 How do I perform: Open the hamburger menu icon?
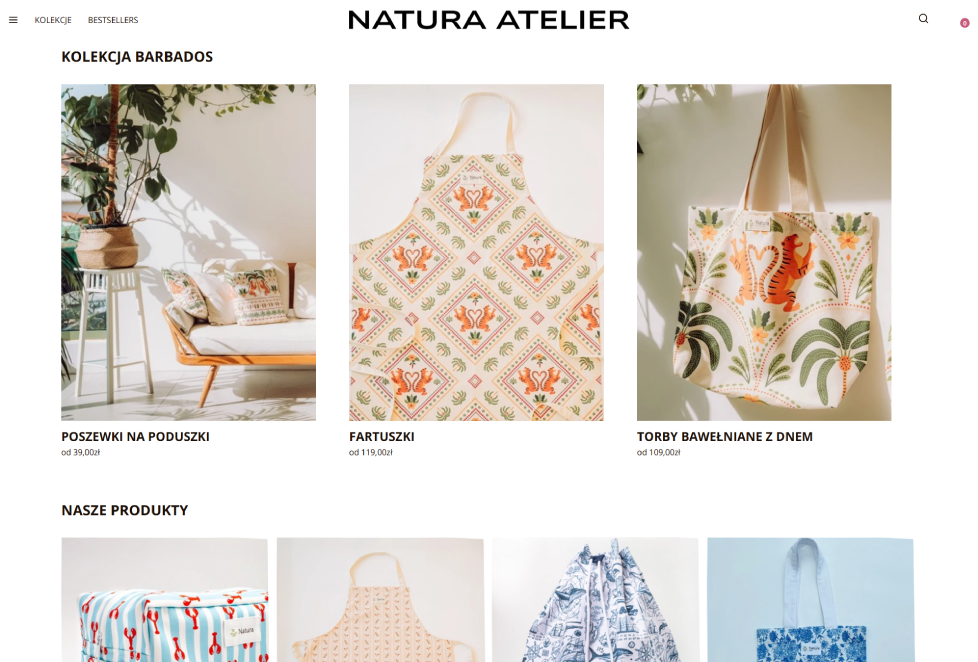13,20
